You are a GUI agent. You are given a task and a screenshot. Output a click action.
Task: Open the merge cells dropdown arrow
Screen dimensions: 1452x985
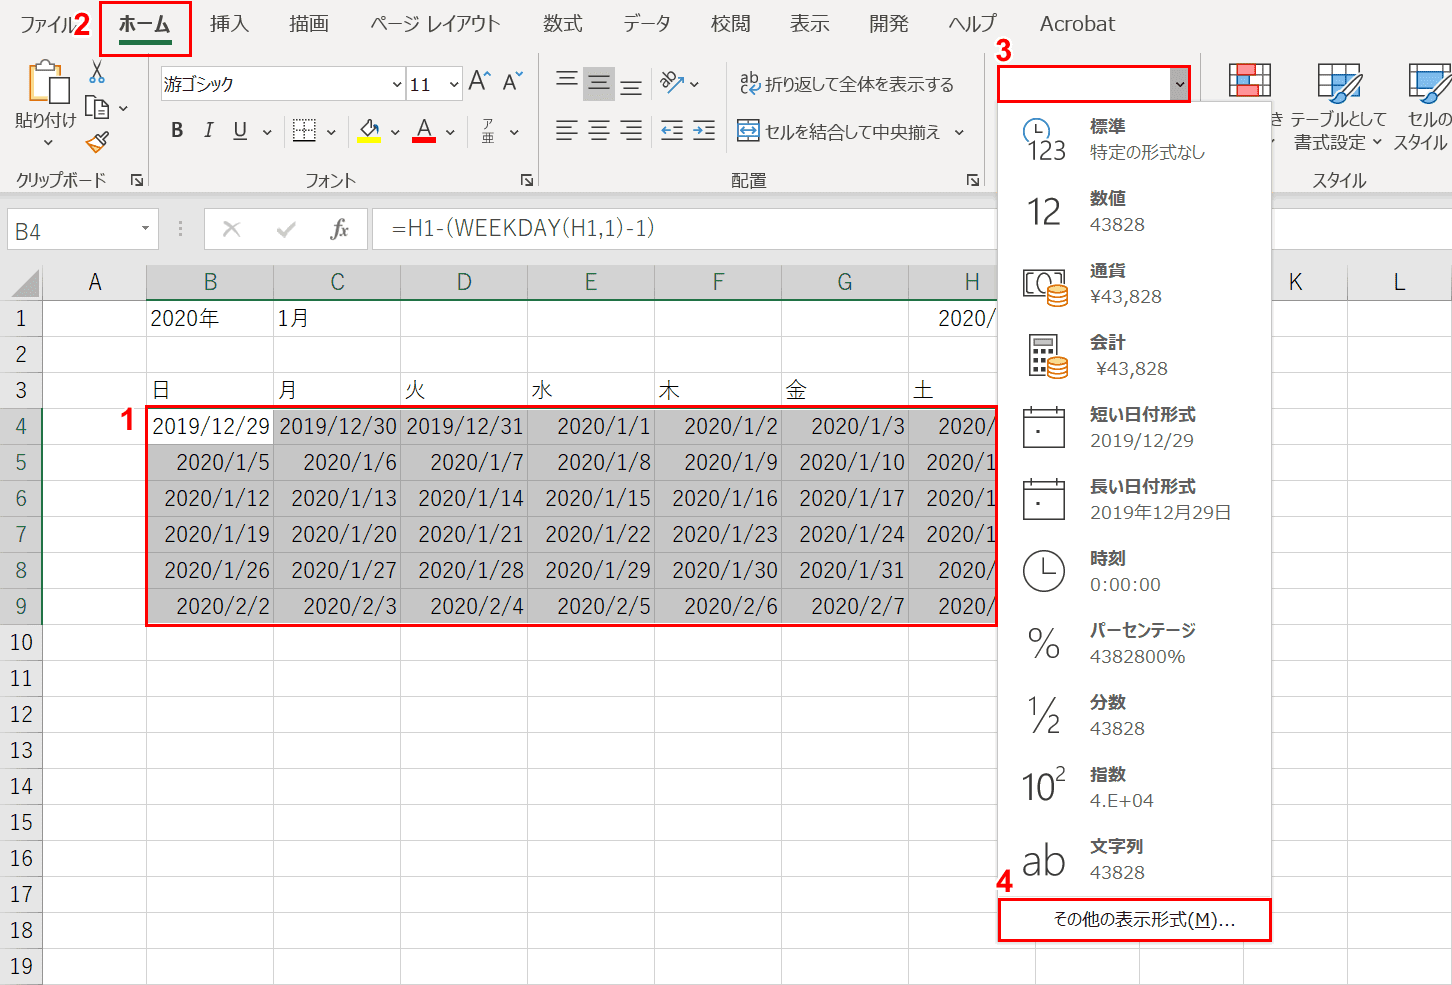pyautogui.click(x=959, y=132)
